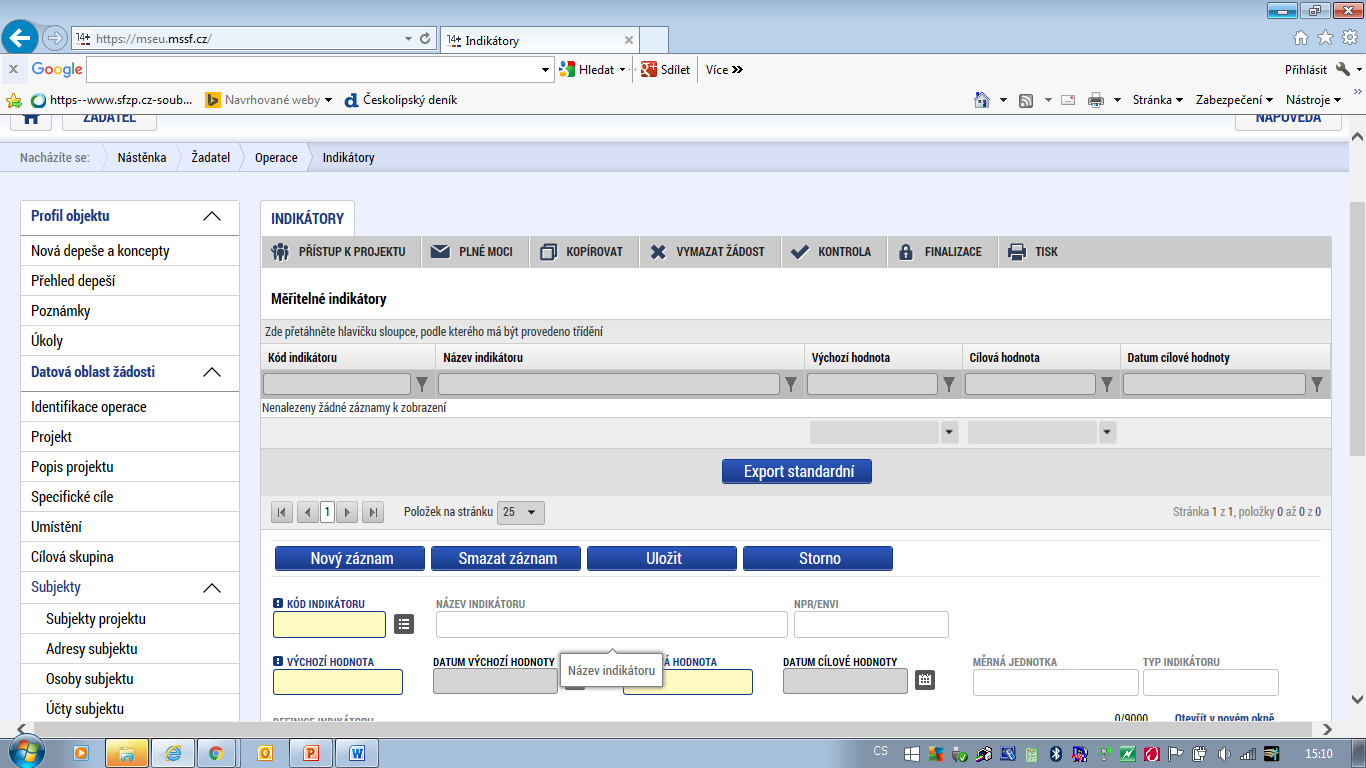Image resolution: width=1366 pixels, height=768 pixels.
Task: Click the Smazat záznam button
Action: coord(506,558)
